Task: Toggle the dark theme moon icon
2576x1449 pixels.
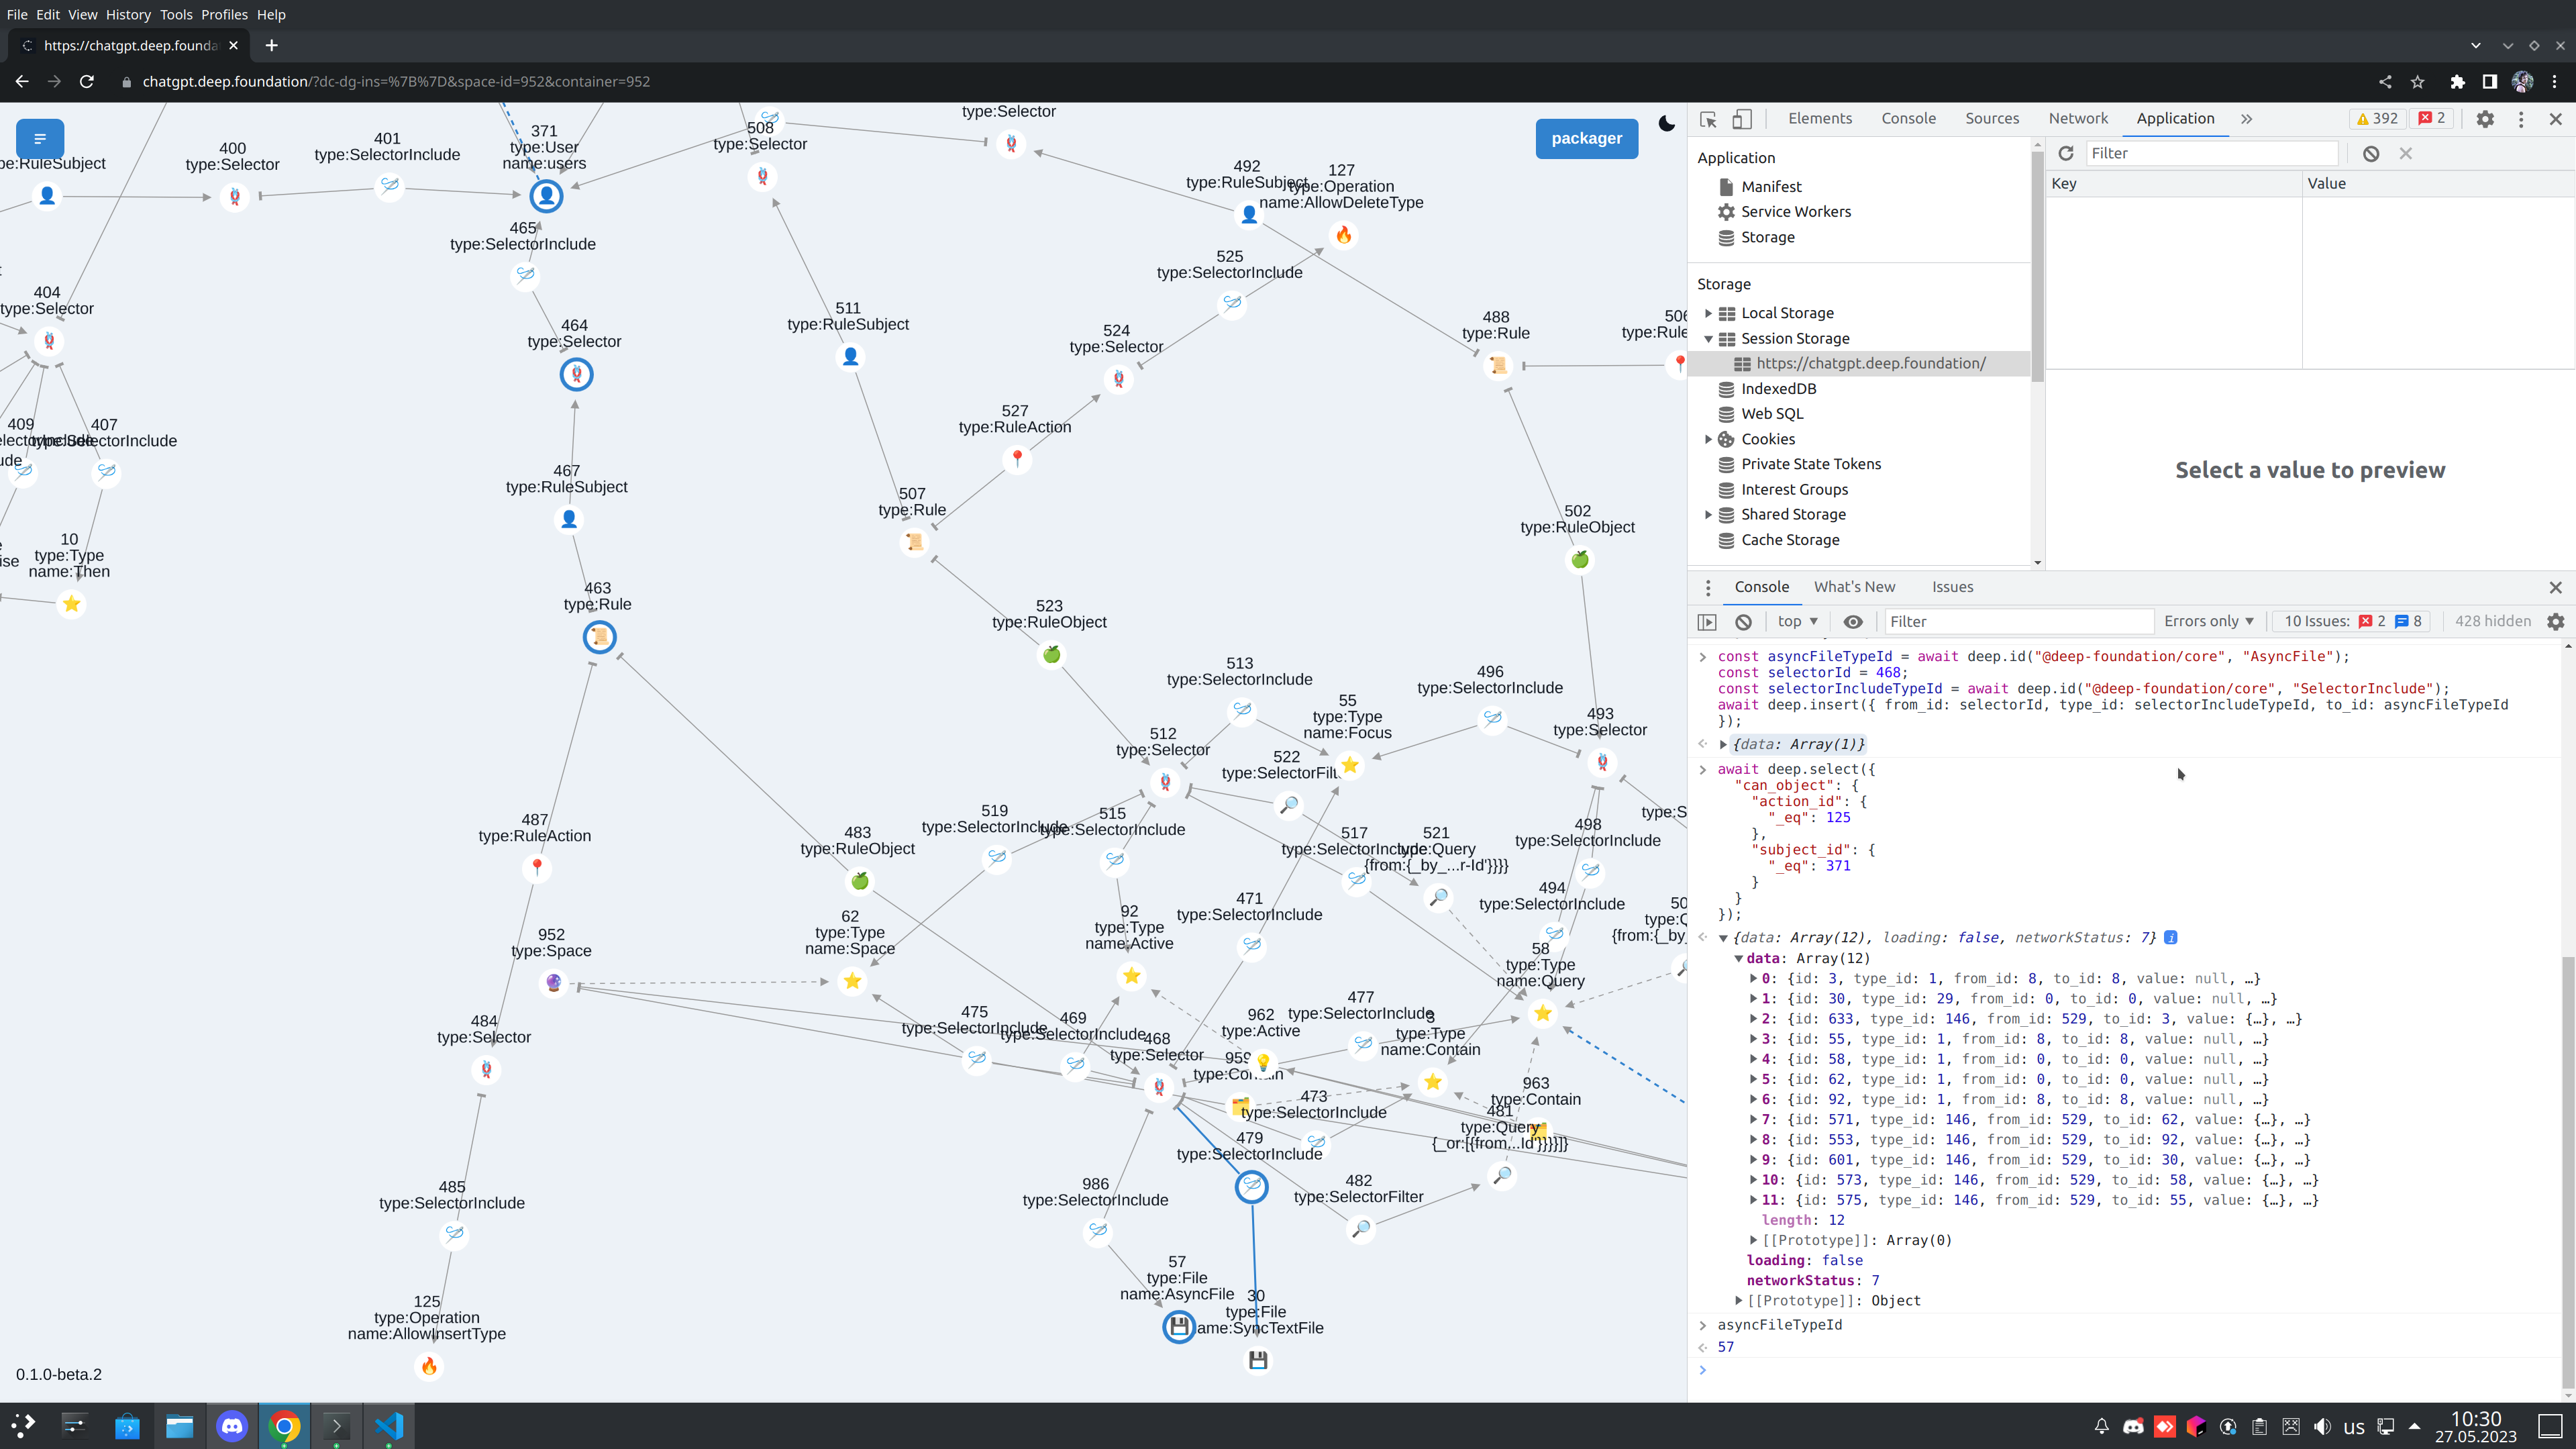Action: click(1666, 124)
